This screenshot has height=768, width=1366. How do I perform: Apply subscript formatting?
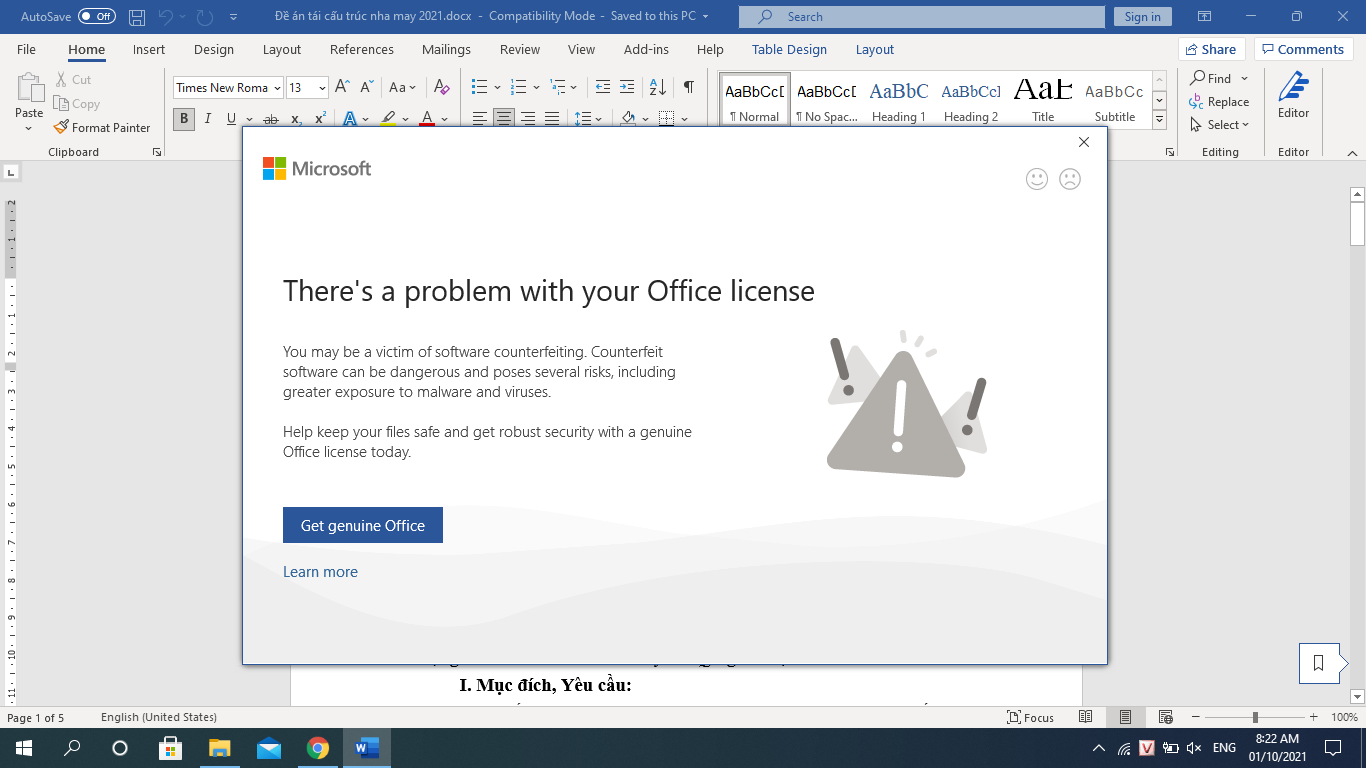pos(296,119)
